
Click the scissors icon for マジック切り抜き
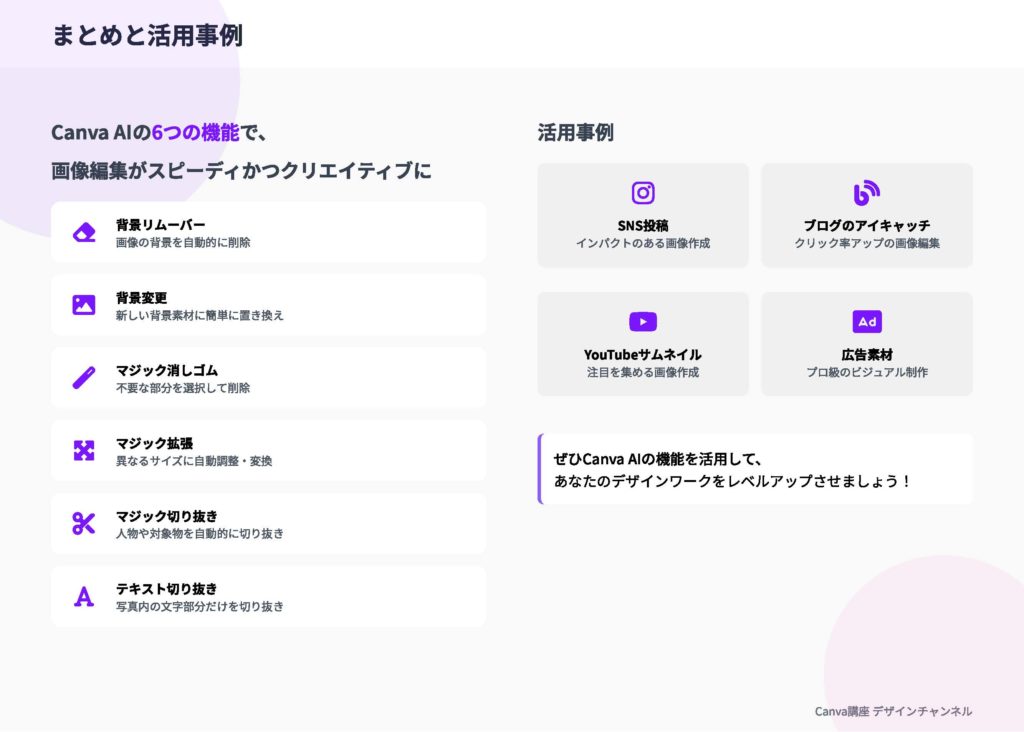click(x=84, y=523)
